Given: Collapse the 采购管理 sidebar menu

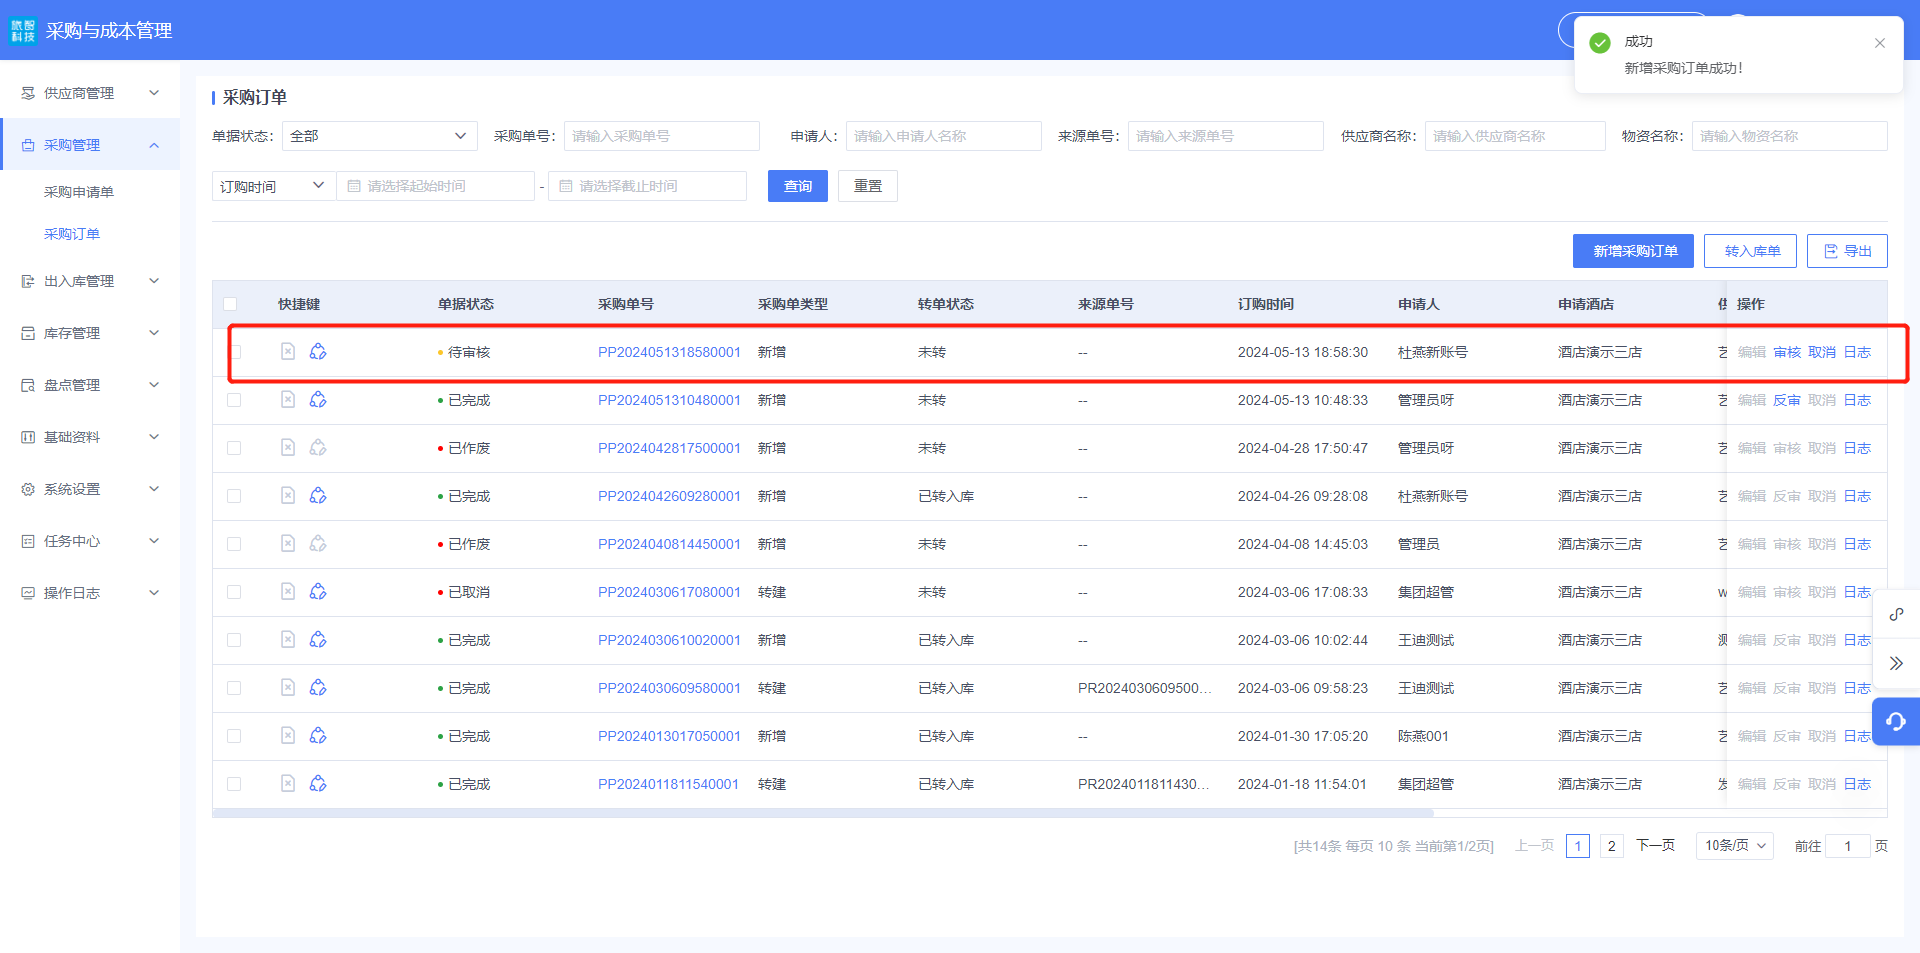Looking at the screenshot, I should (92, 145).
